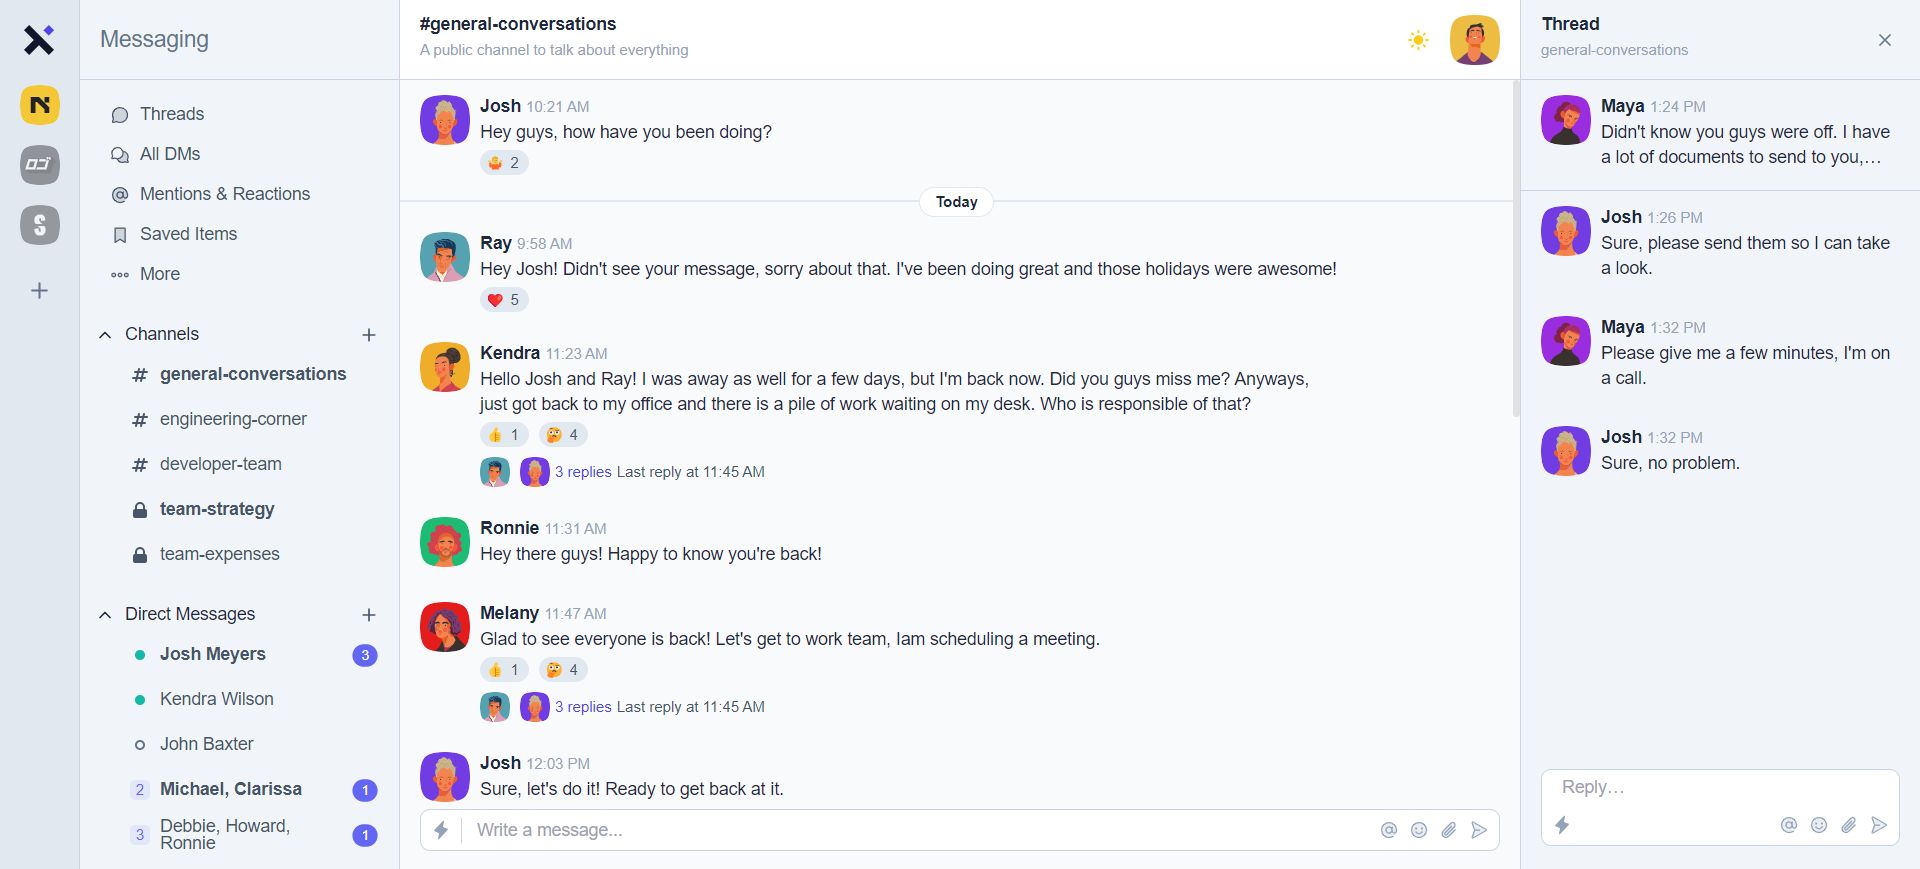
Task: Collapse the Channels section
Action: click(105, 335)
